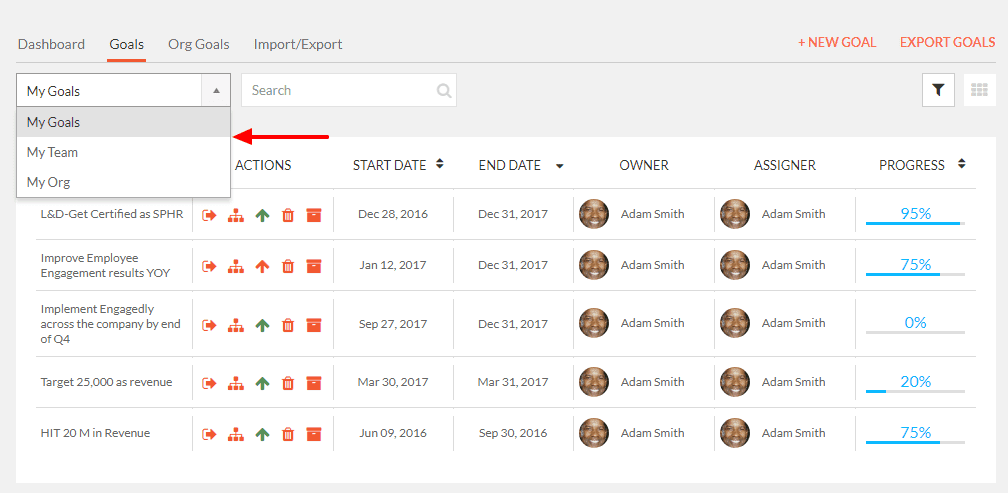Delete the HIT 20 M in Revenue goal
This screenshot has height=493, width=1008.
(288, 434)
